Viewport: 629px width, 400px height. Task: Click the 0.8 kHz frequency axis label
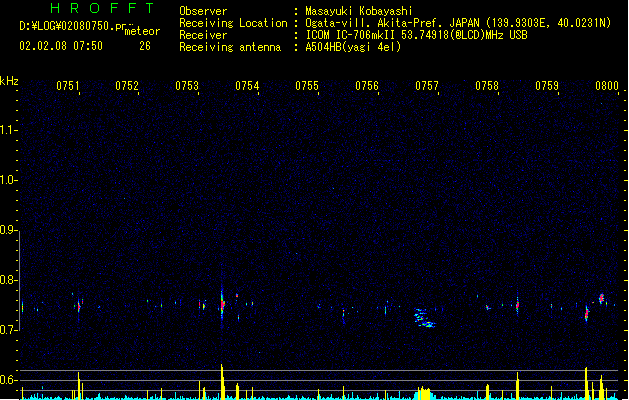click(9, 280)
